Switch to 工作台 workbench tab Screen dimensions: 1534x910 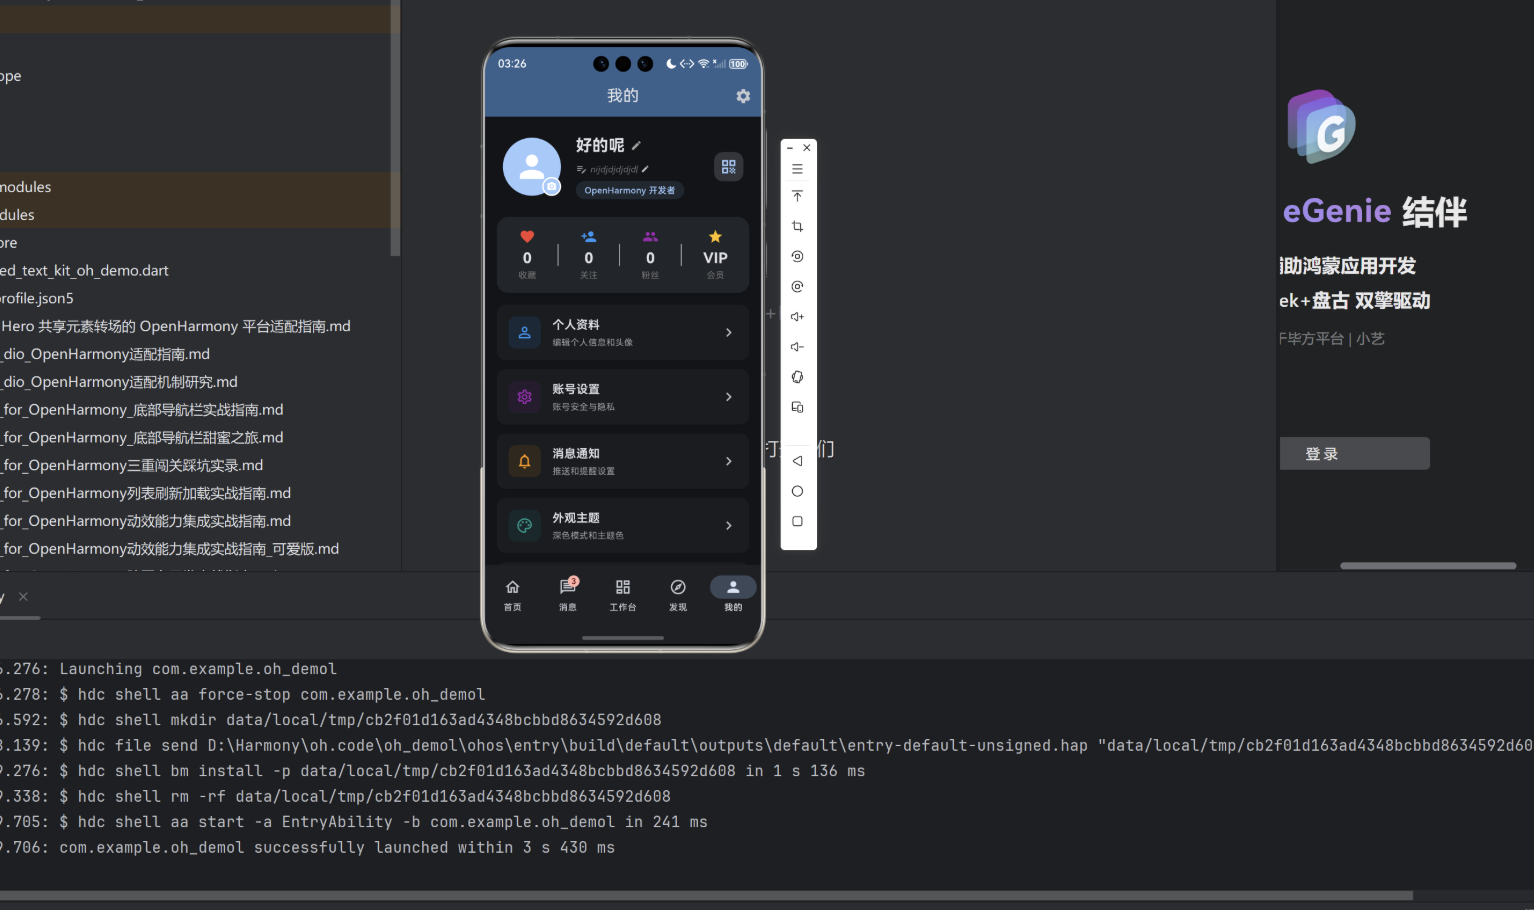623,594
